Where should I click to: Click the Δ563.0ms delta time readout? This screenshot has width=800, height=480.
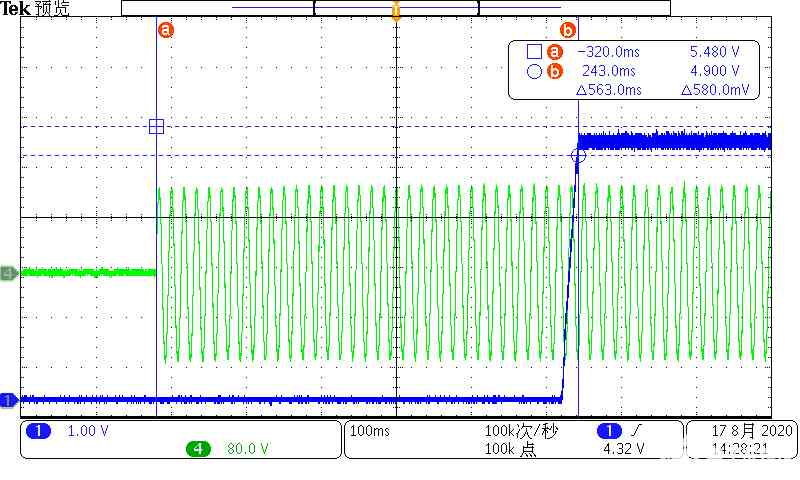[609, 90]
